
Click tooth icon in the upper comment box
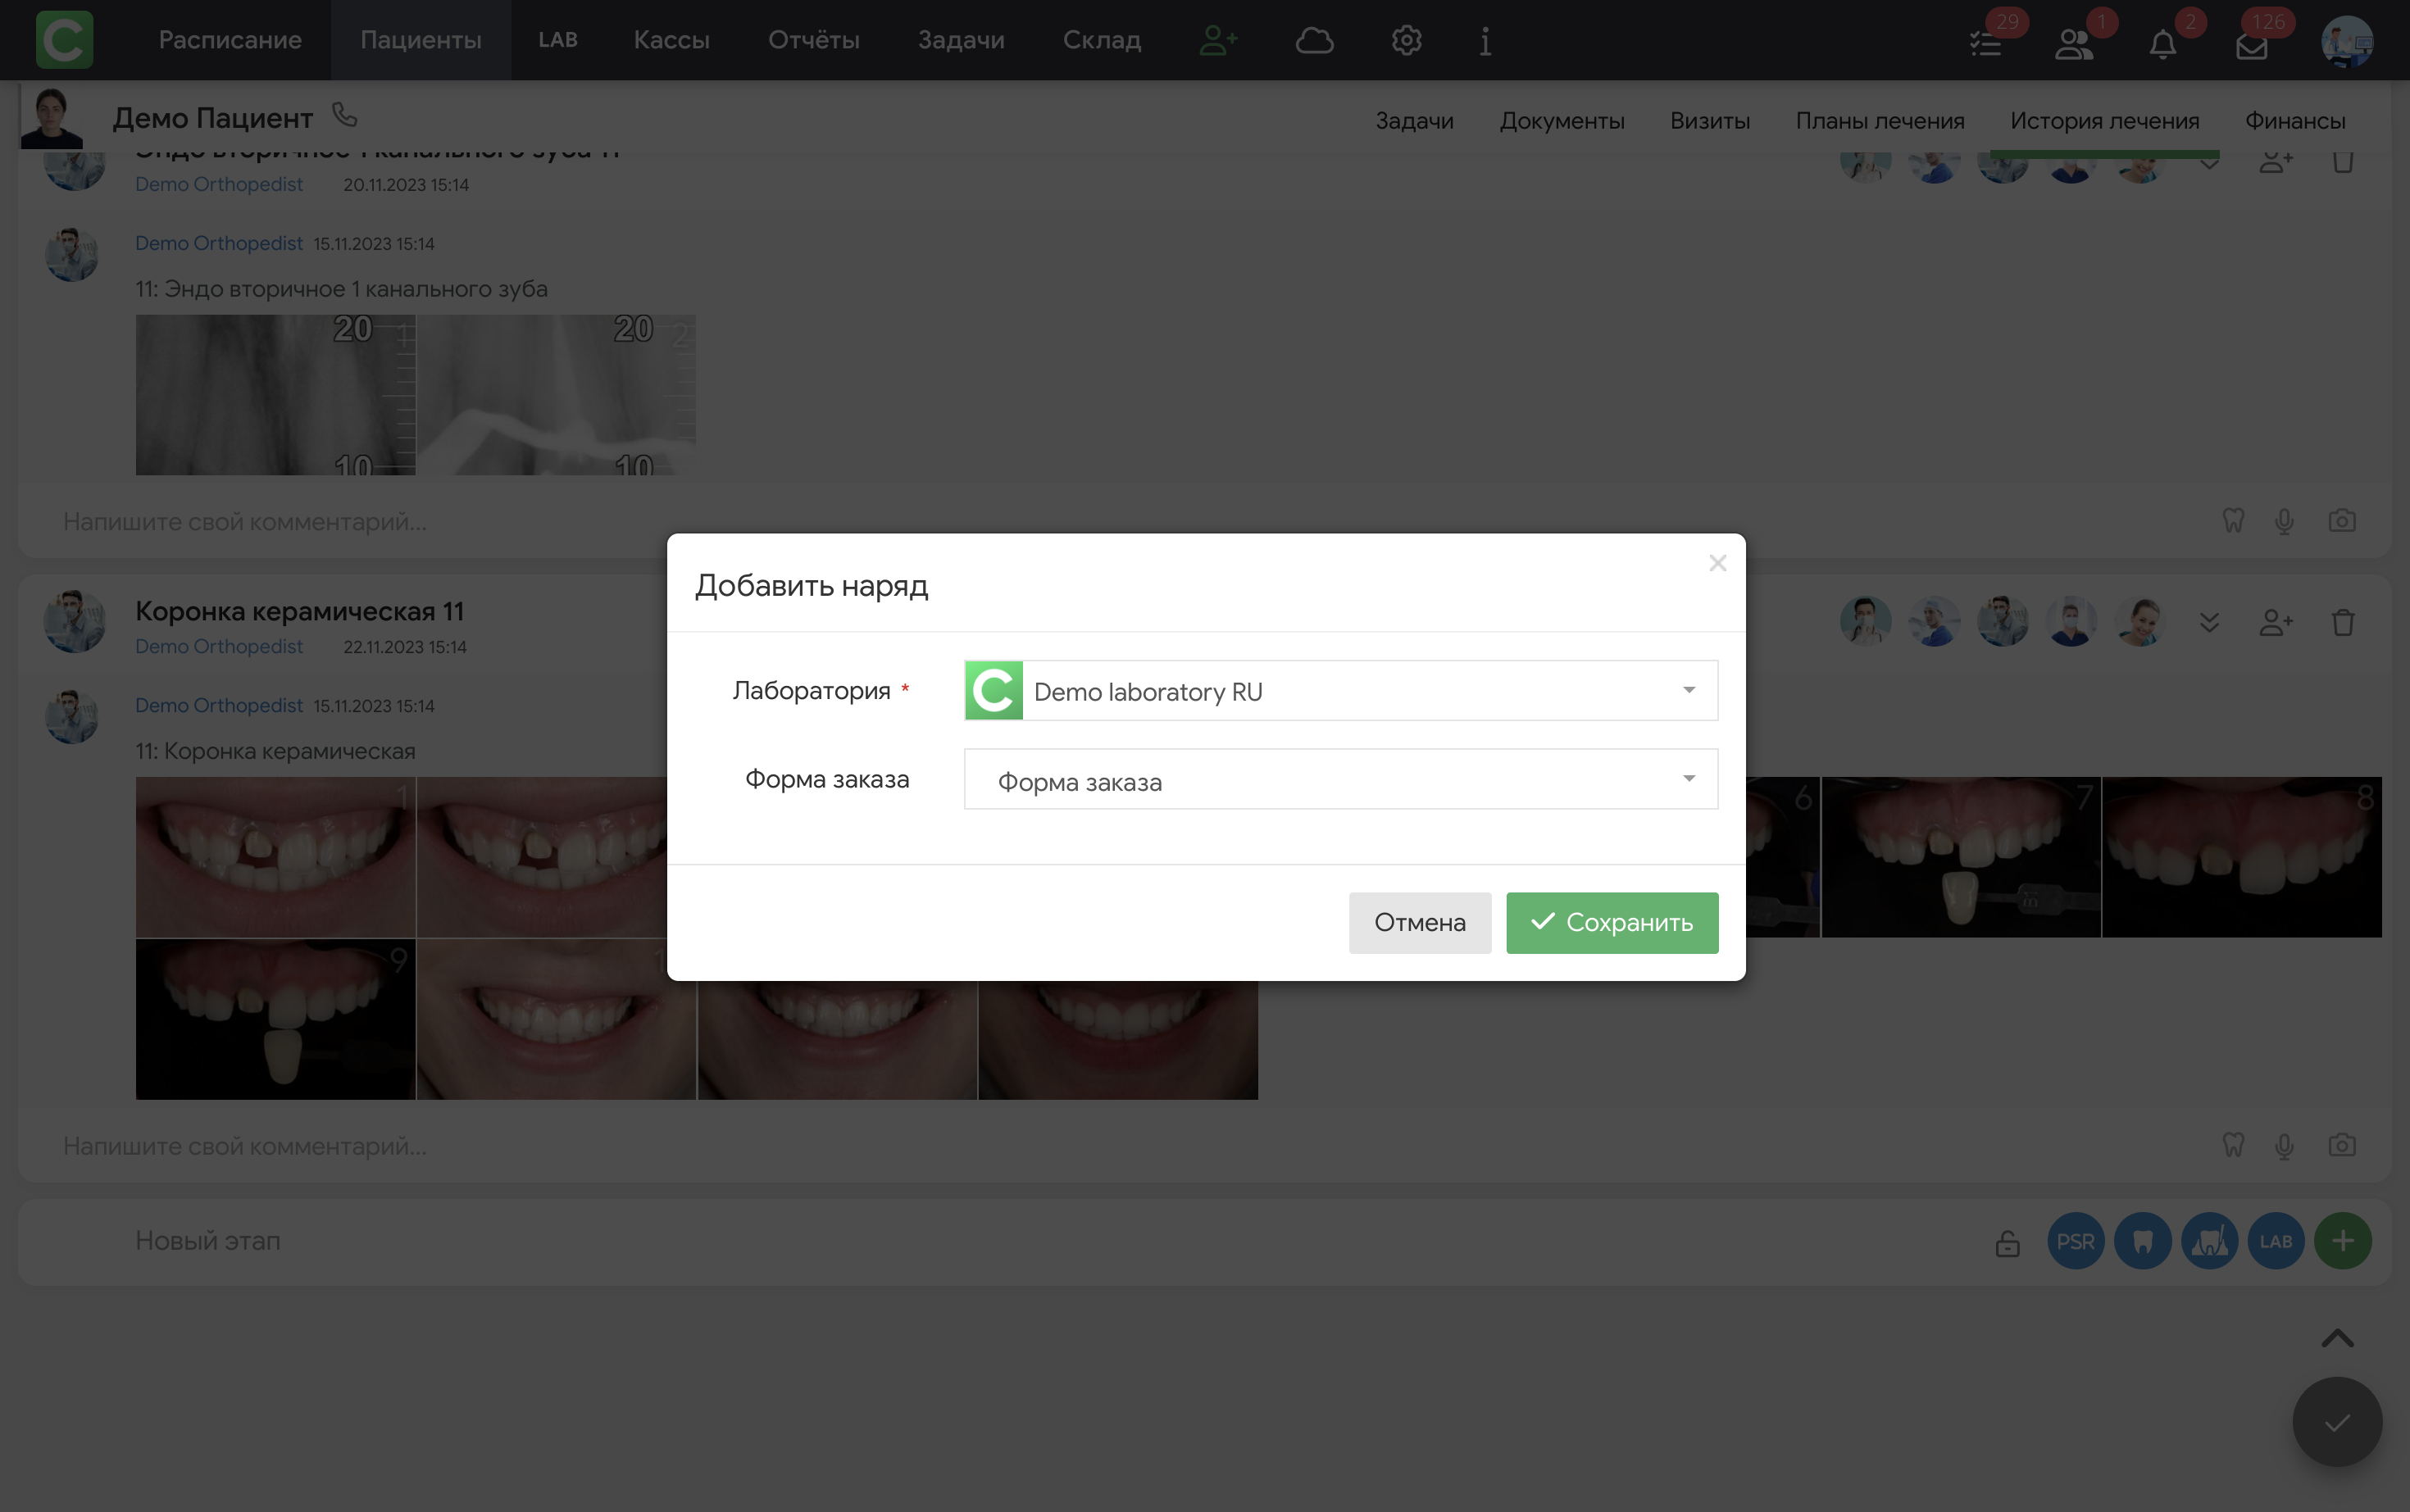pyautogui.click(x=2233, y=521)
